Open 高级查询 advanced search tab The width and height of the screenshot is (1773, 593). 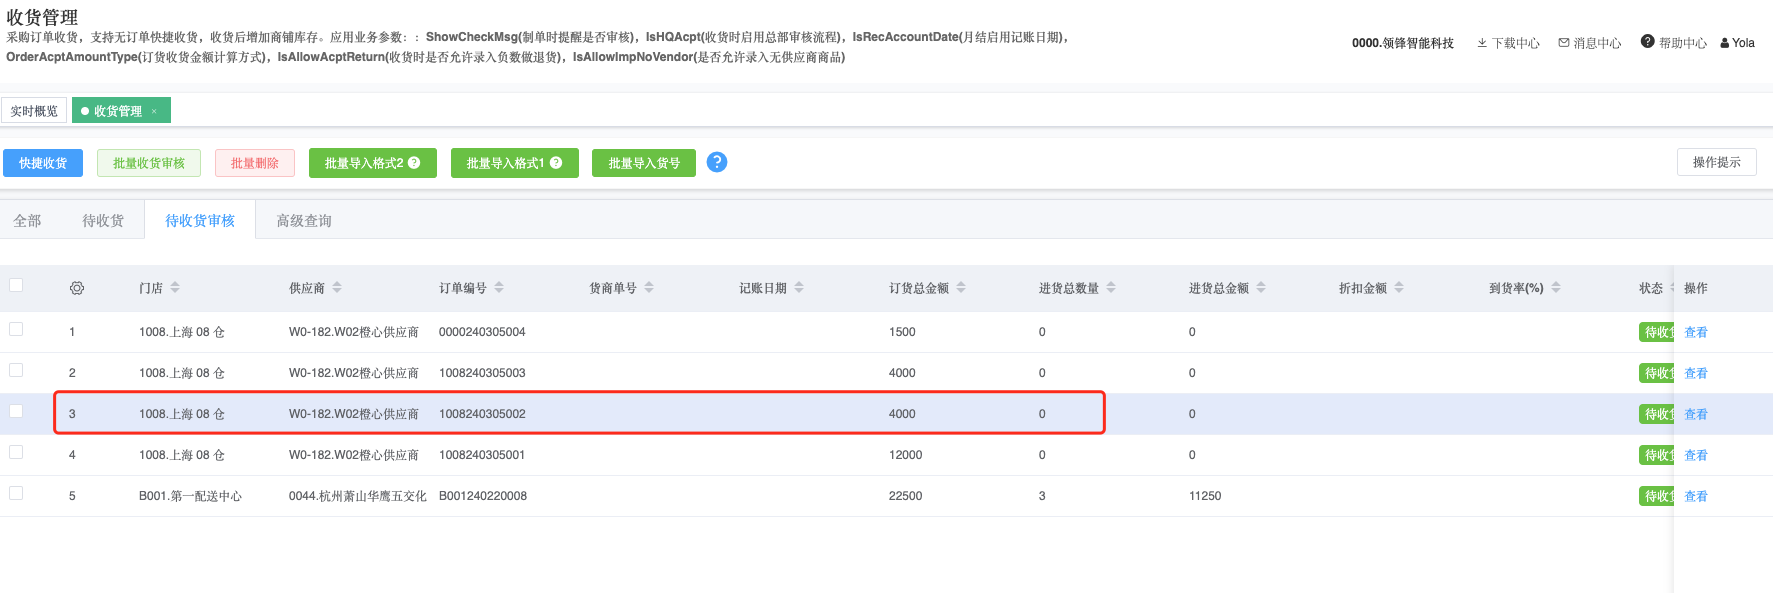pyautogui.click(x=304, y=221)
